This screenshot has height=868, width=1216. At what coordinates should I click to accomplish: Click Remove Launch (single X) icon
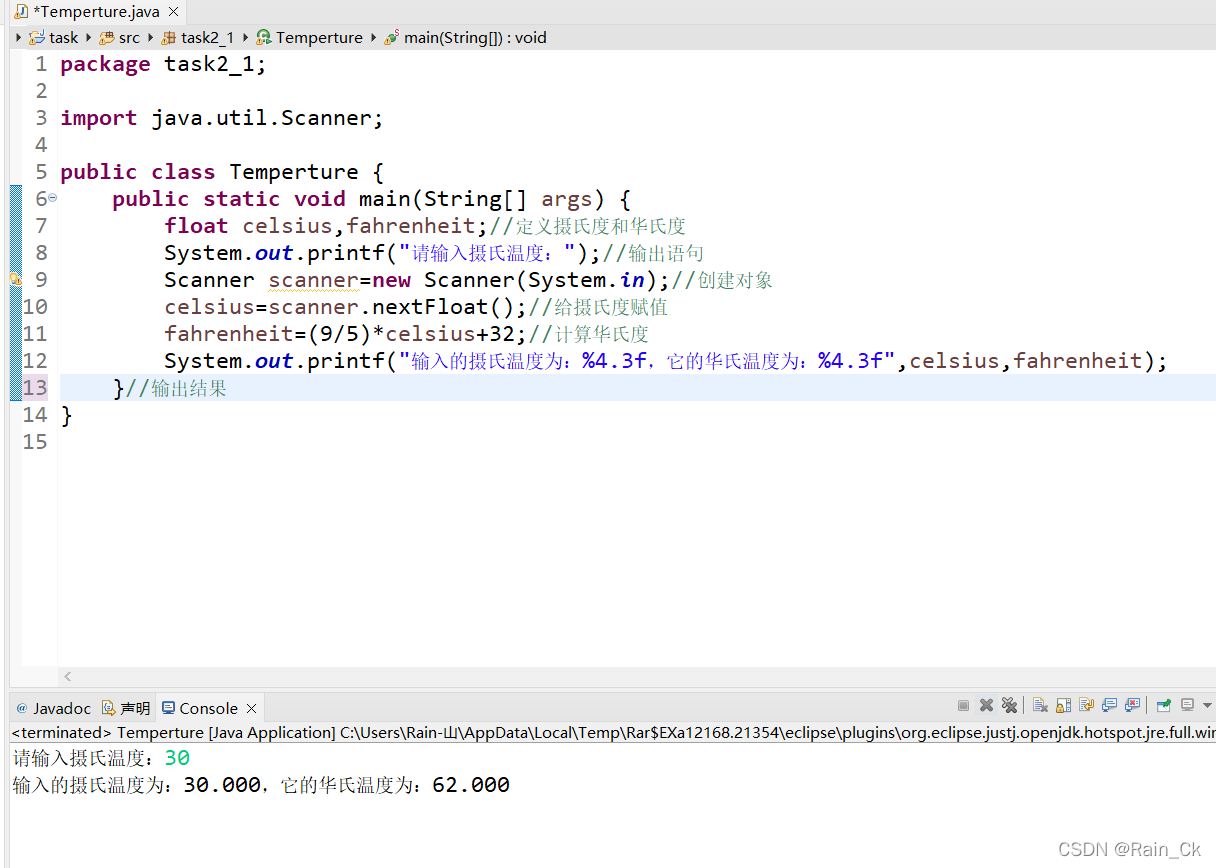(986, 705)
